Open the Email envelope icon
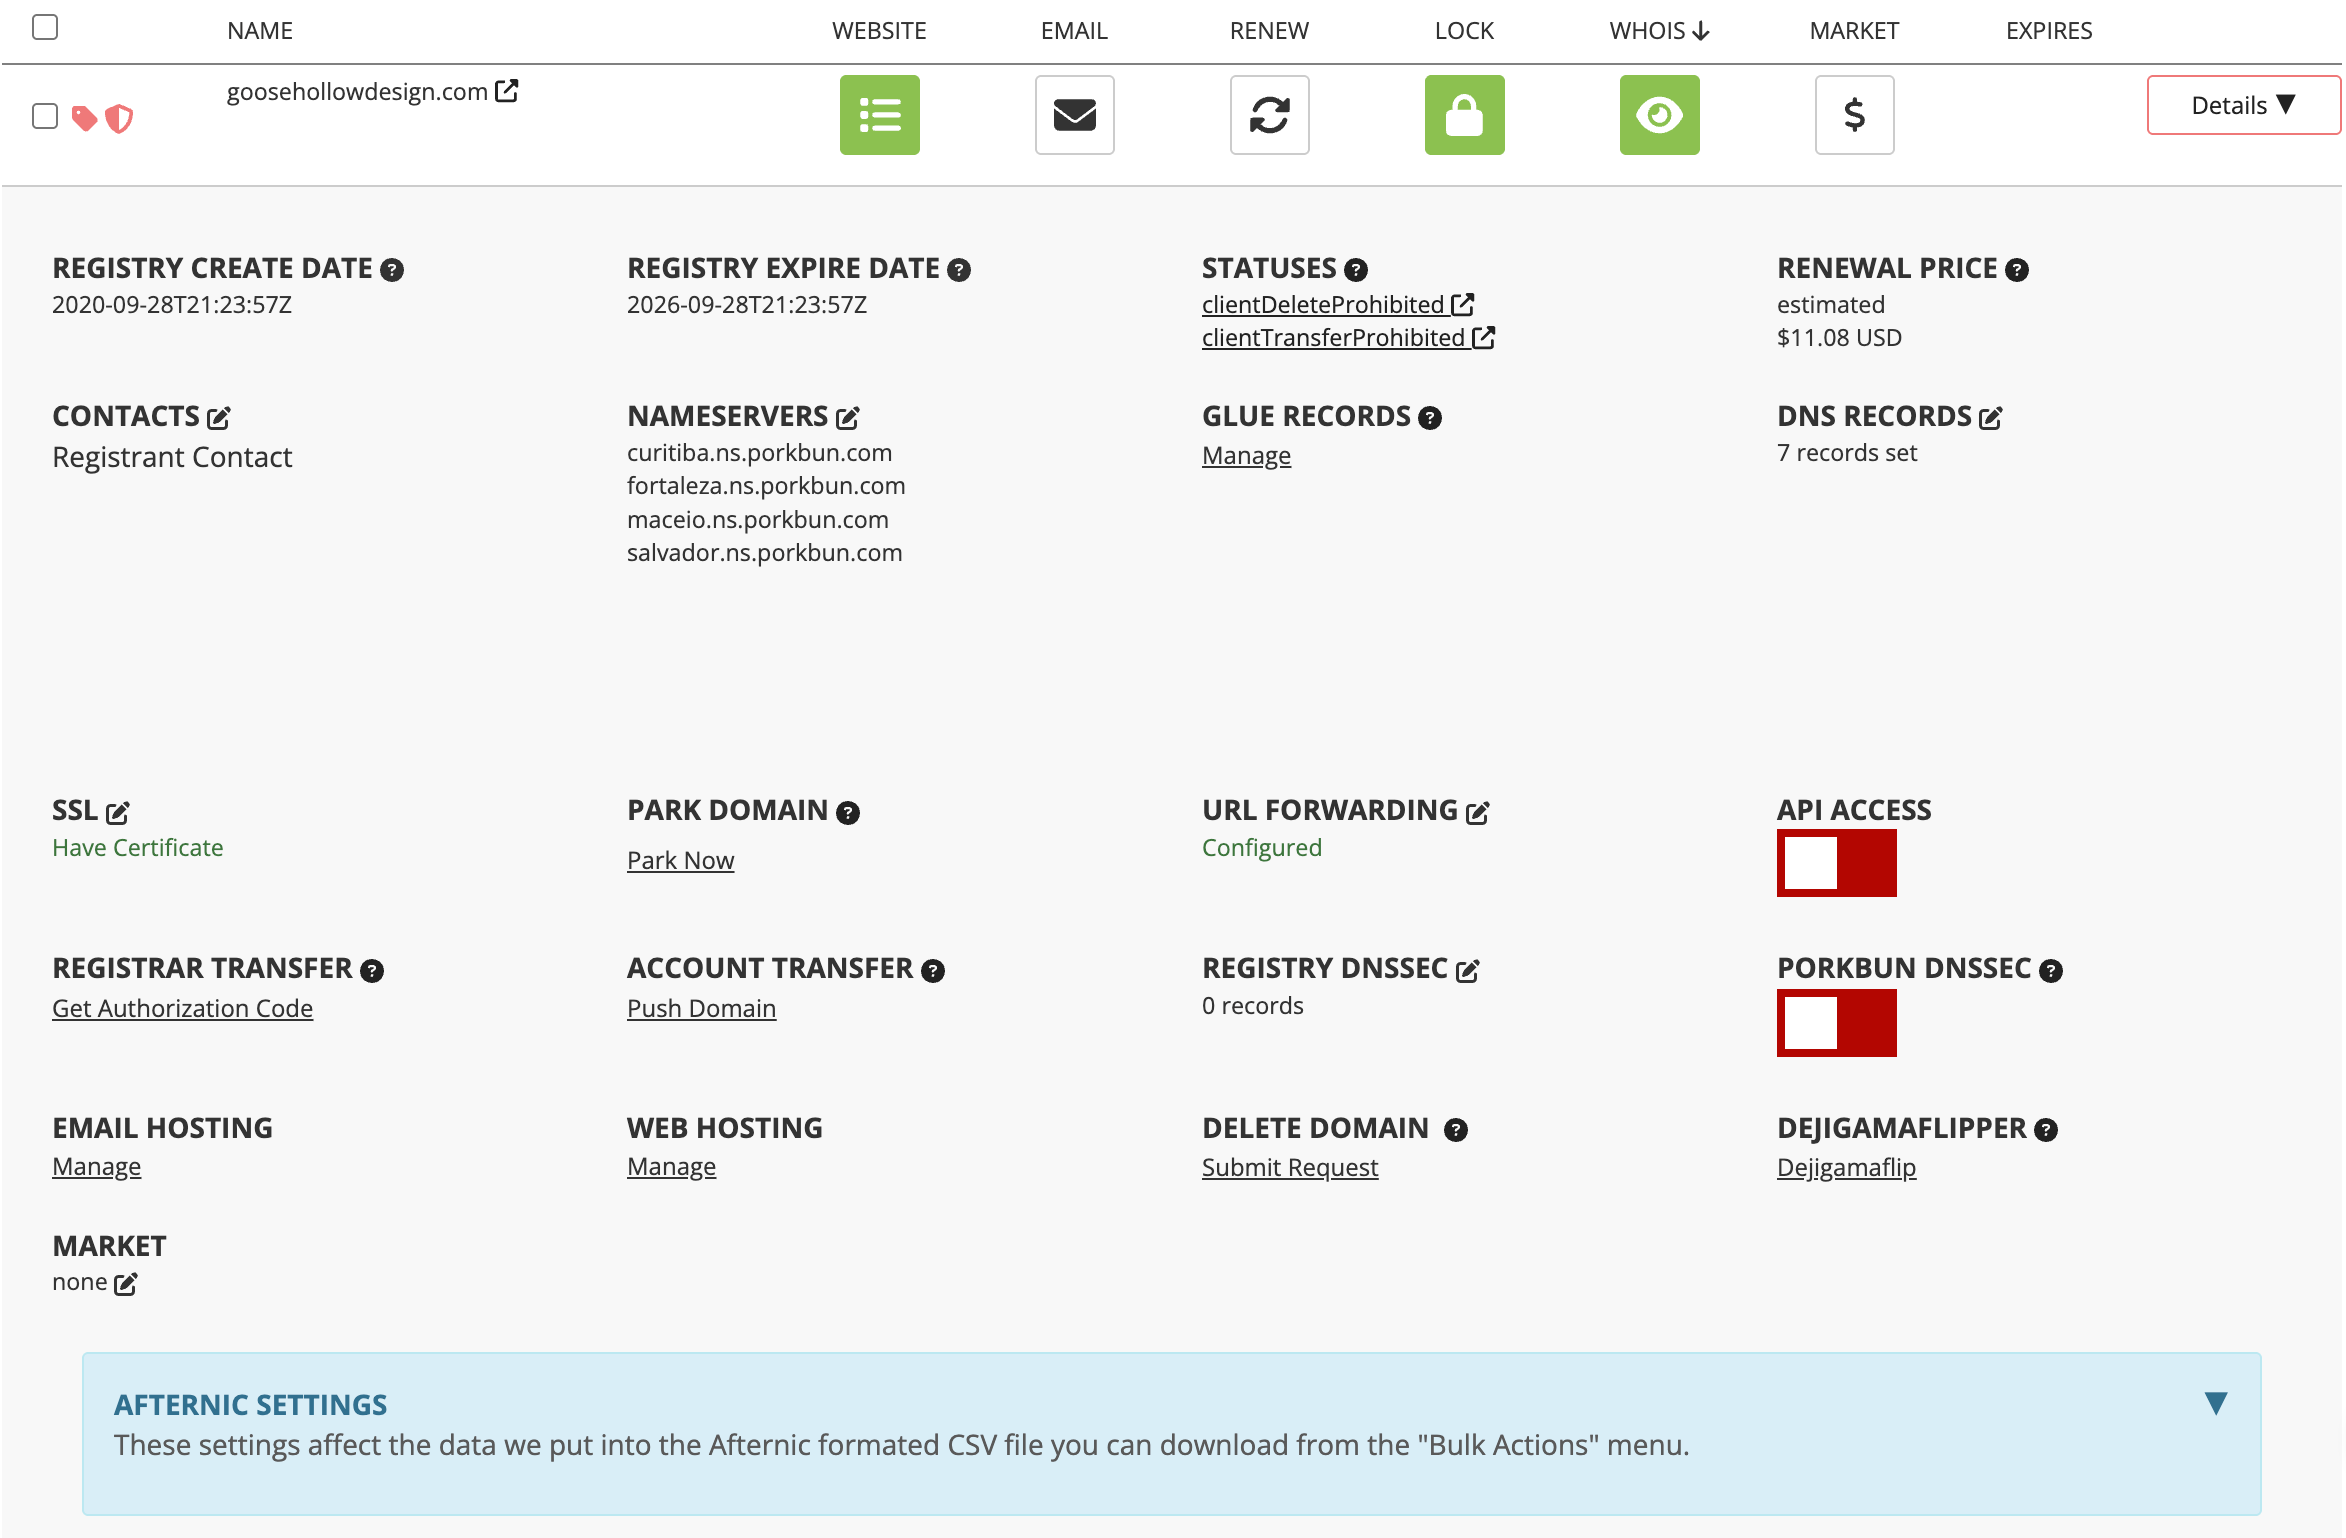Viewport: 2346px width, 1538px height. (x=1074, y=115)
